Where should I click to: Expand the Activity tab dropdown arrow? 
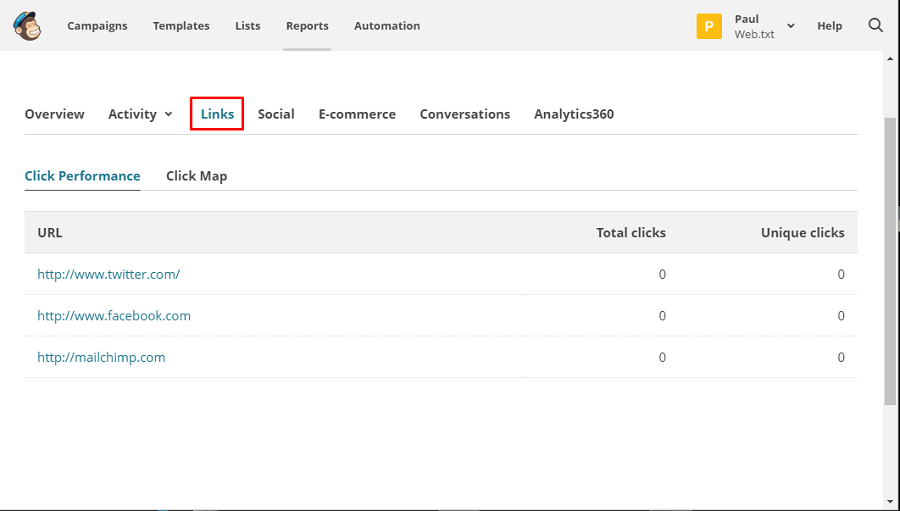tap(168, 114)
